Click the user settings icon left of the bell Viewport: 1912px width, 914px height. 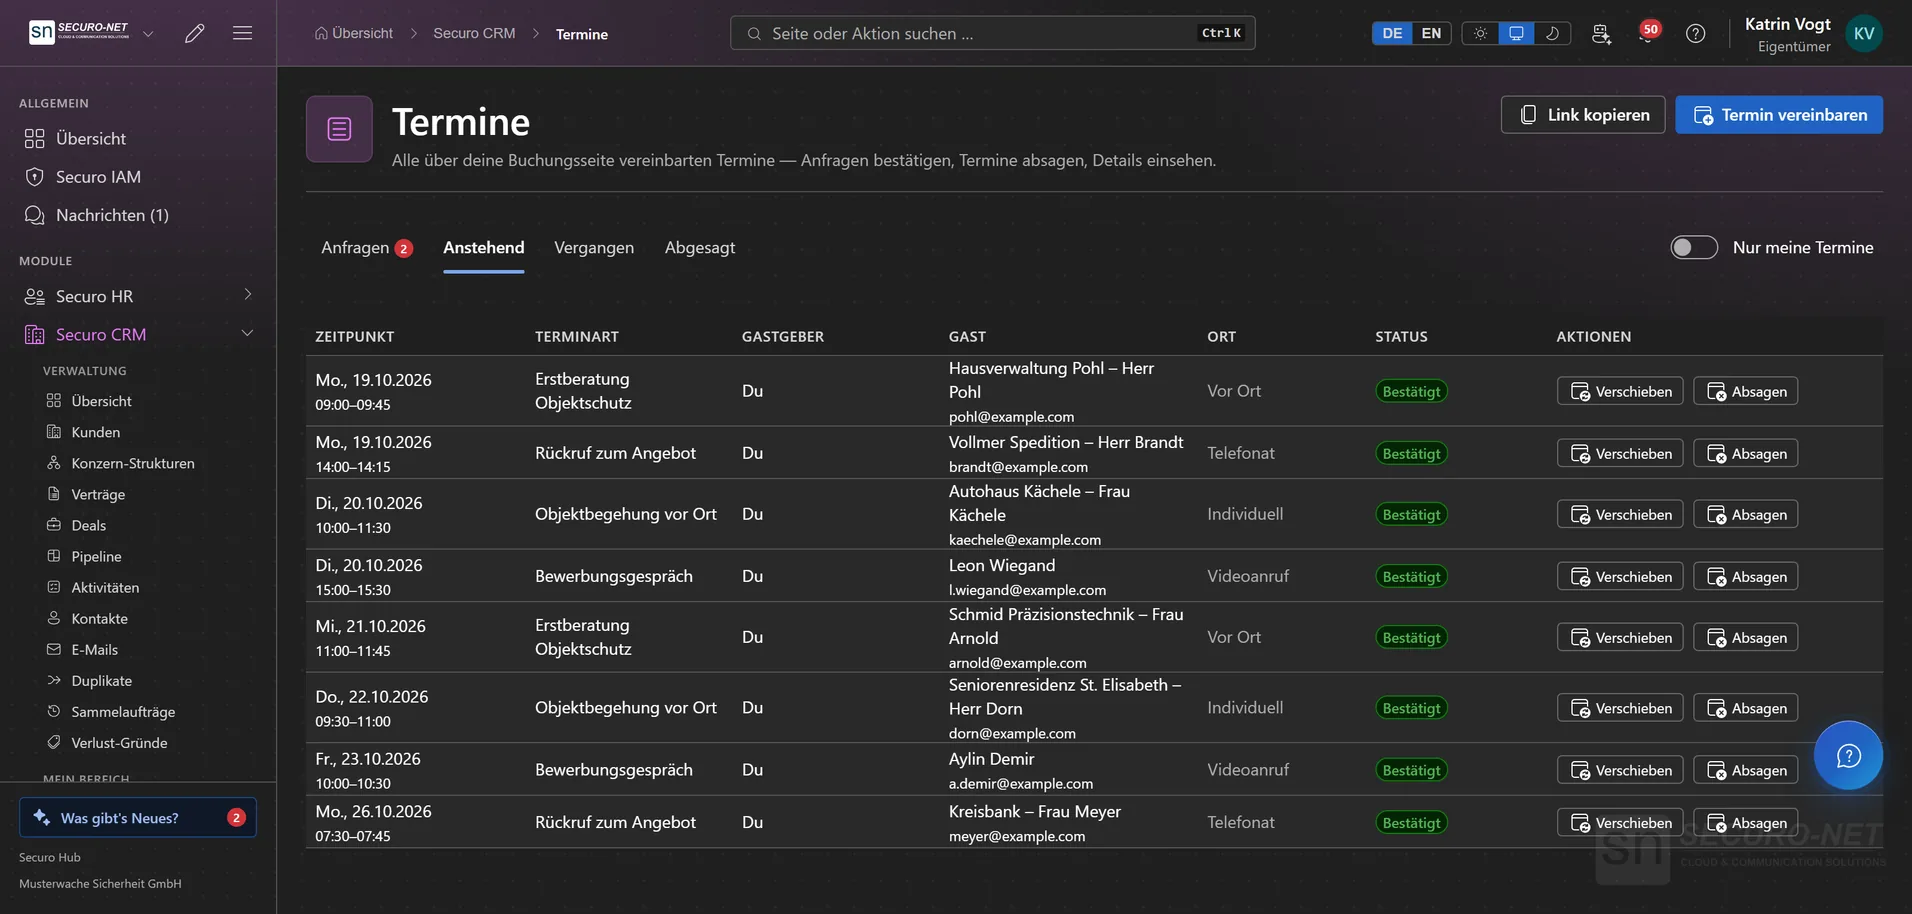(x=1601, y=33)
